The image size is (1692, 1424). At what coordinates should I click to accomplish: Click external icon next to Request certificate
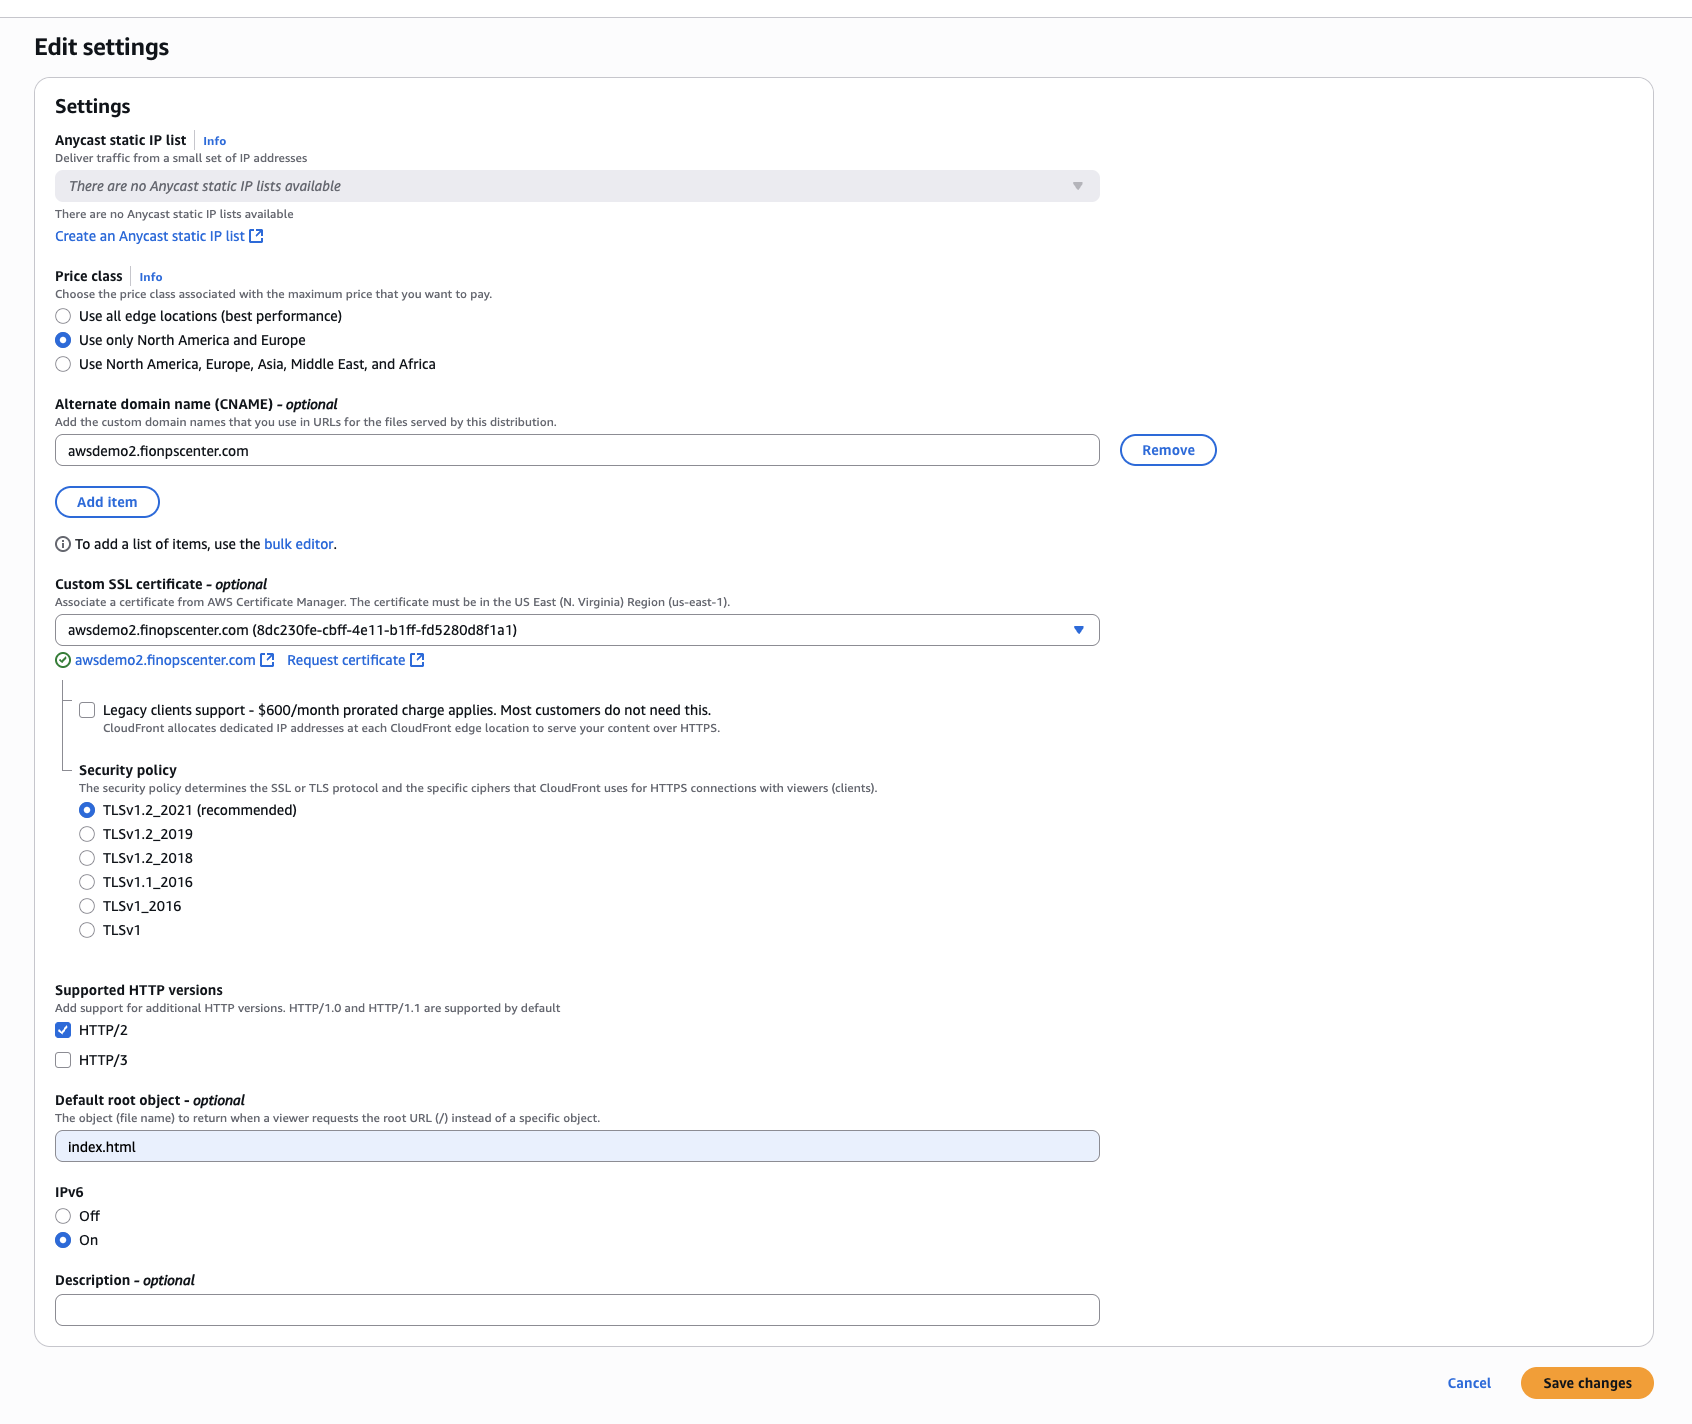[417, 660]
